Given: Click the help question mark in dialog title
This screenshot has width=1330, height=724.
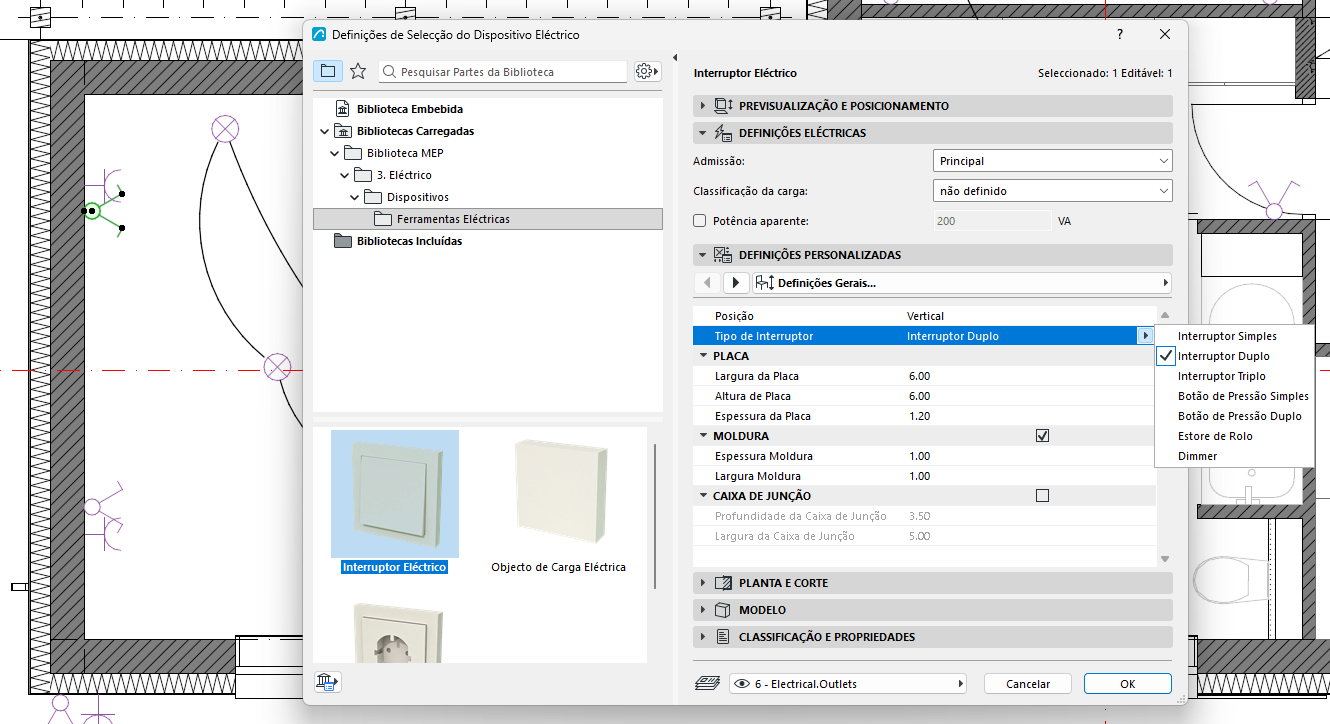Looking at the screenshot, I should point(1119,34).
